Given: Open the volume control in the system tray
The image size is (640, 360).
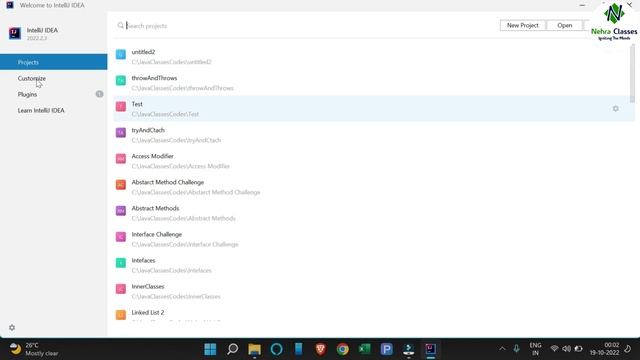Looking at the screenshot, I should click(567, 349).
